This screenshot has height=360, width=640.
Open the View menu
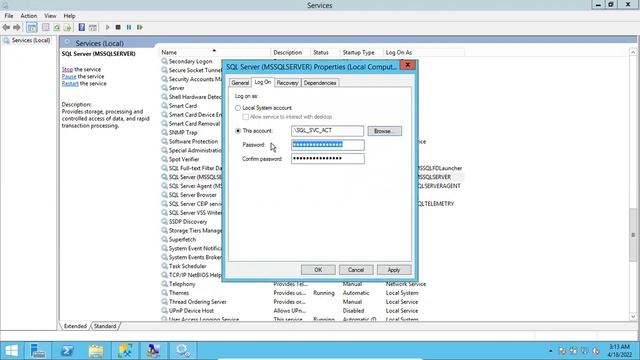click(50, 16)
